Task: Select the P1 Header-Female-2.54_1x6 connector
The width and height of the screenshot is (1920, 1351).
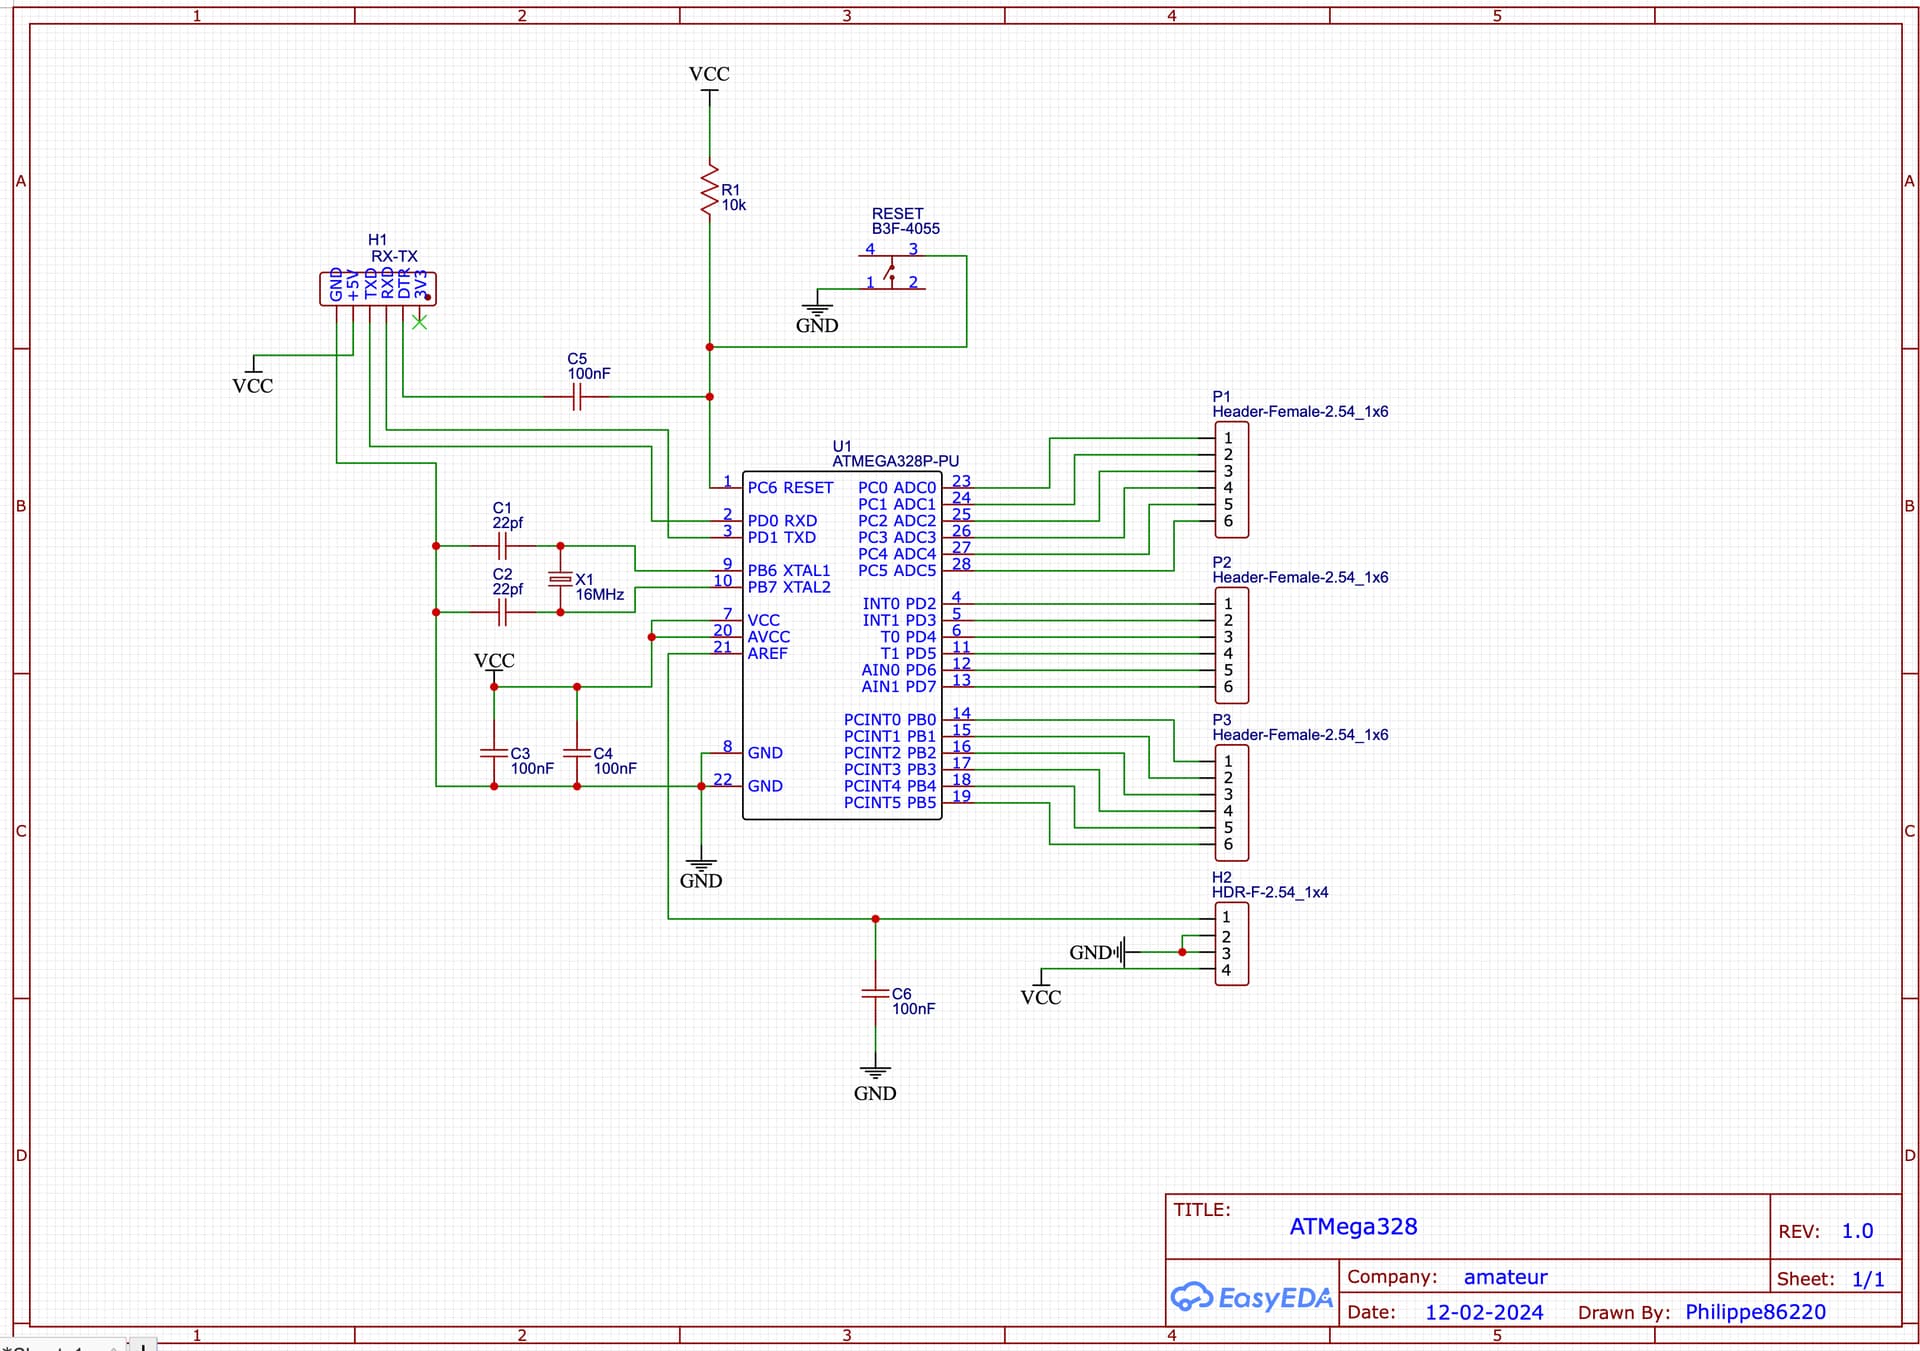Action: tap(1231, 479)
